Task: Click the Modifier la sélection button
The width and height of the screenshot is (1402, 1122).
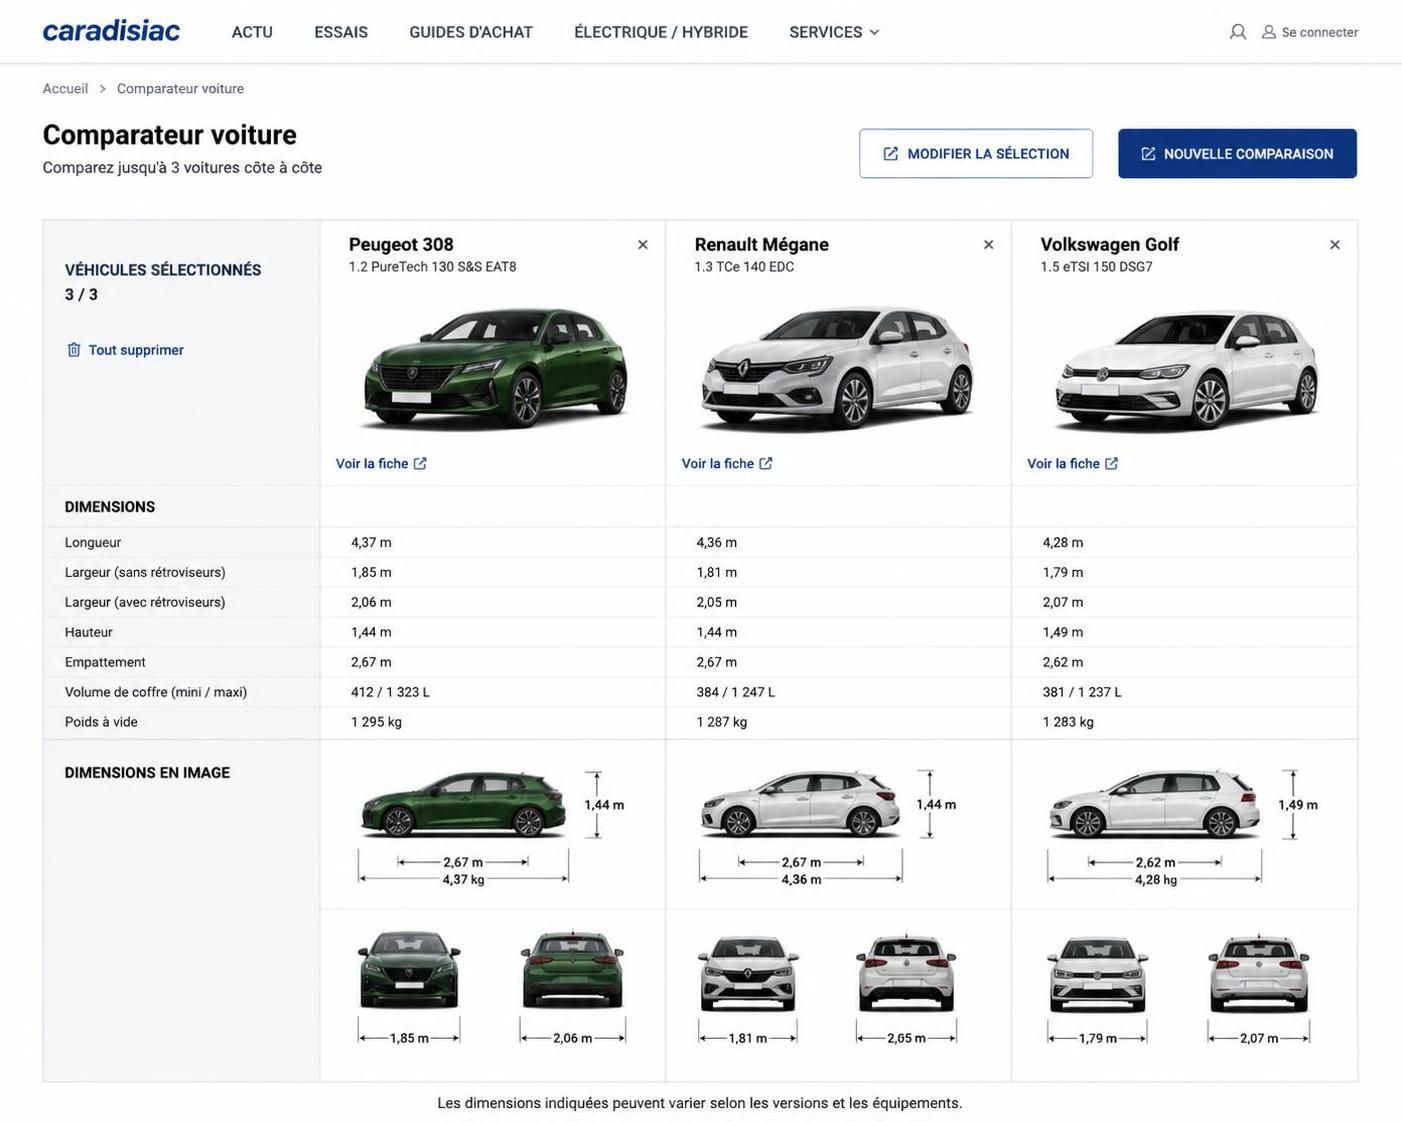Action: (x=976, y=154)
